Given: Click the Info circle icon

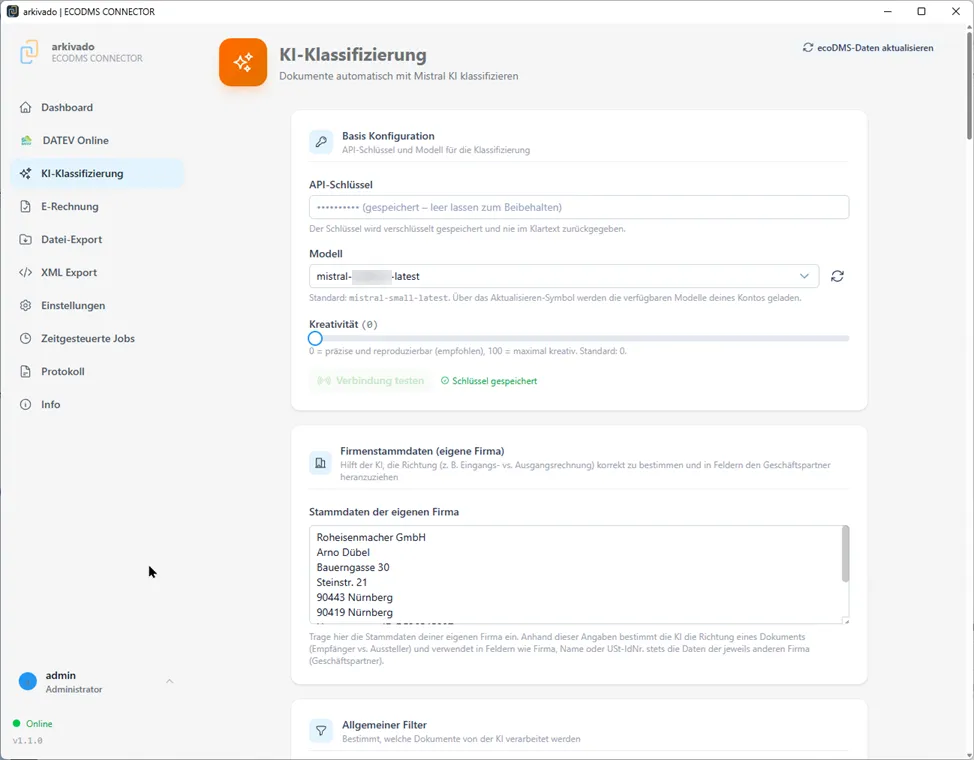Looking at the screenshot, I should [25, 404].
